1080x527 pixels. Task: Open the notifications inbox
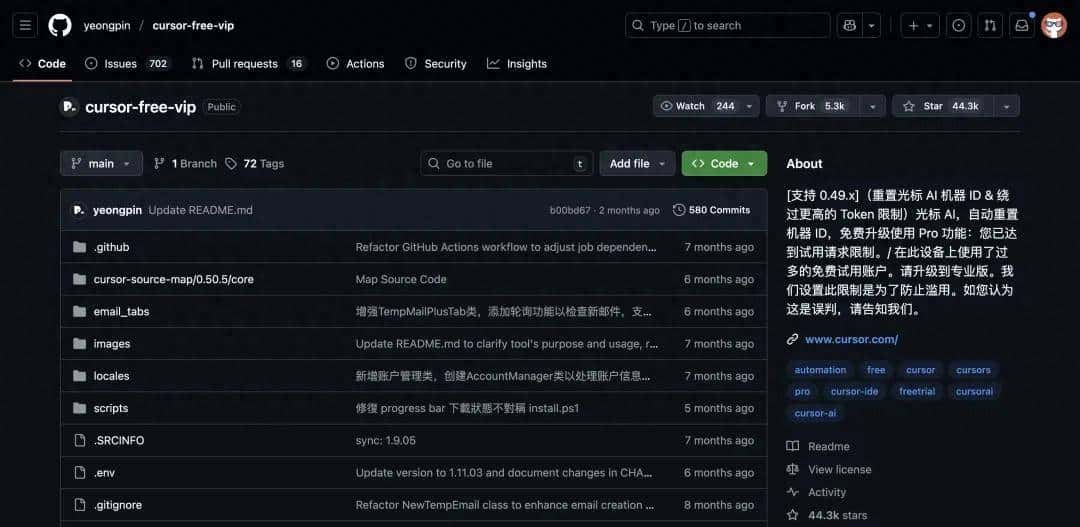click(x=1022, y=25)
